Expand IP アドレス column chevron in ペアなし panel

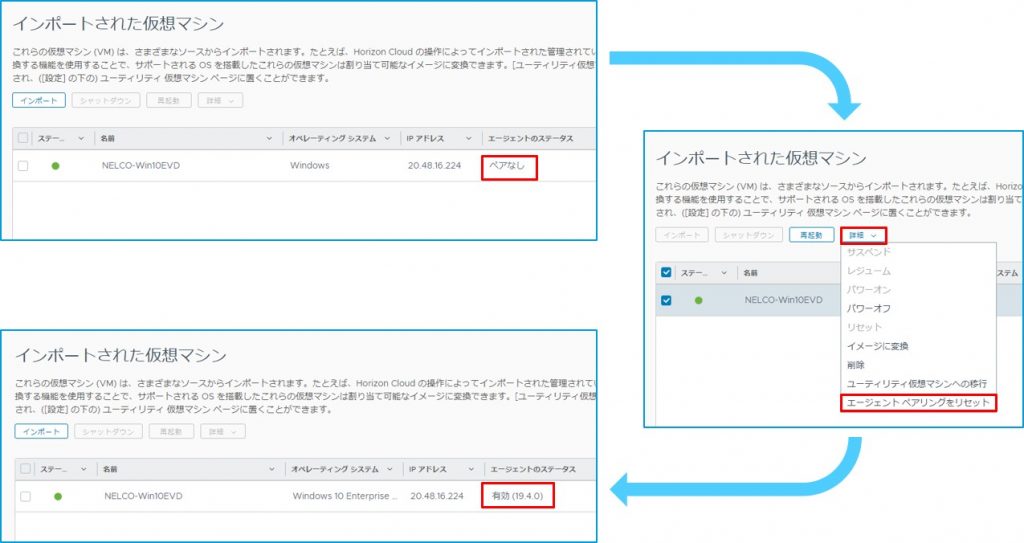(468, 139)
